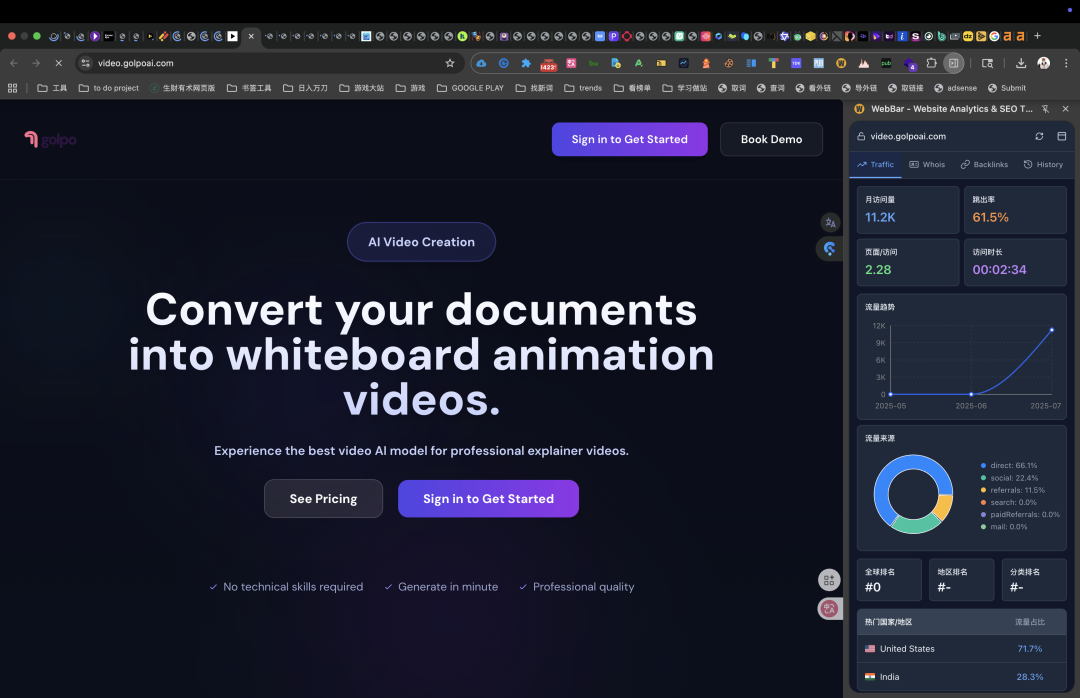
Task: Unpin the WebBar side panel
Action: point(1046,109)
